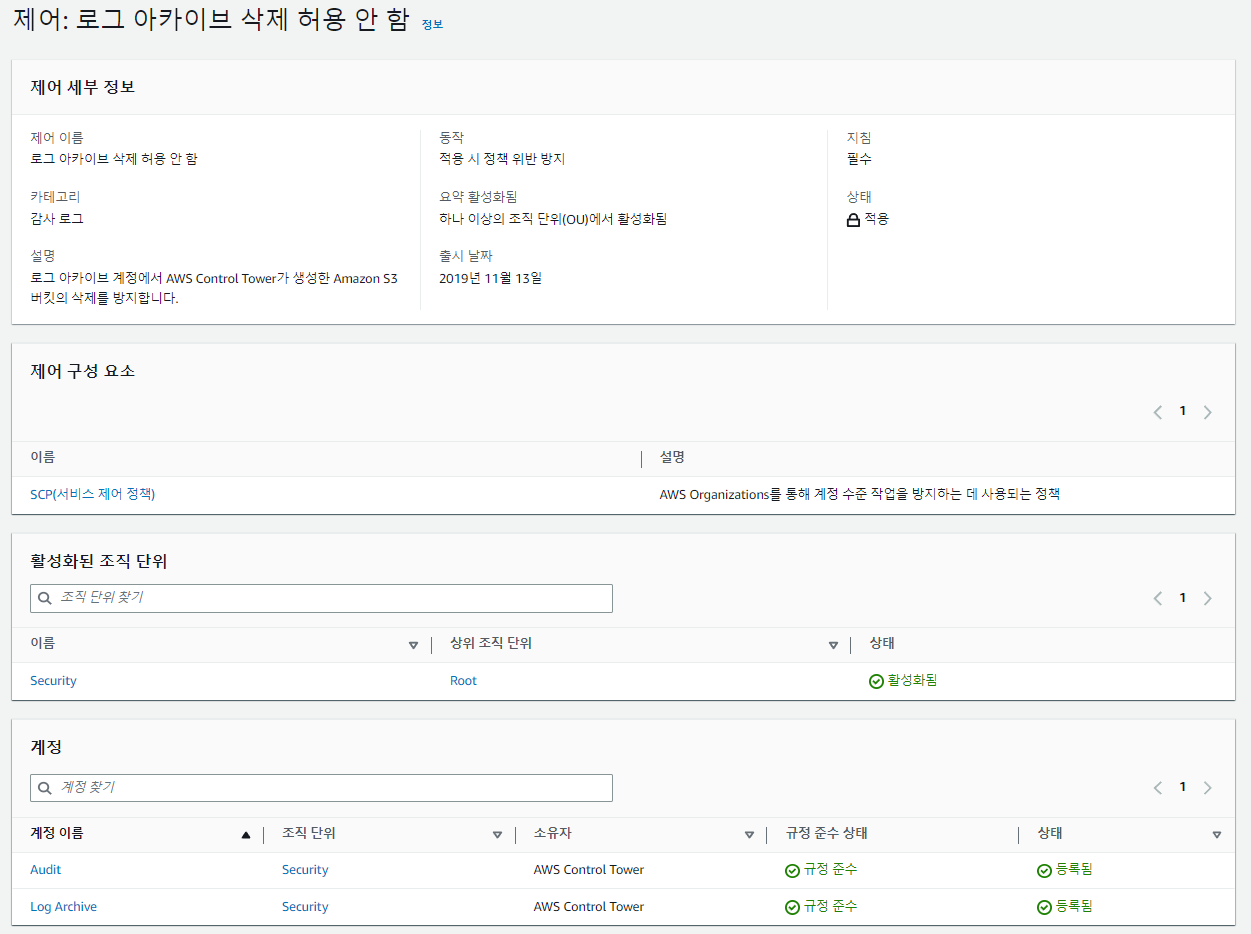Image resolution: width=1251 pixels, height=934 pixels.
Task: Open the Security OU link in the Log Archive row
Action: coord(305,907)
